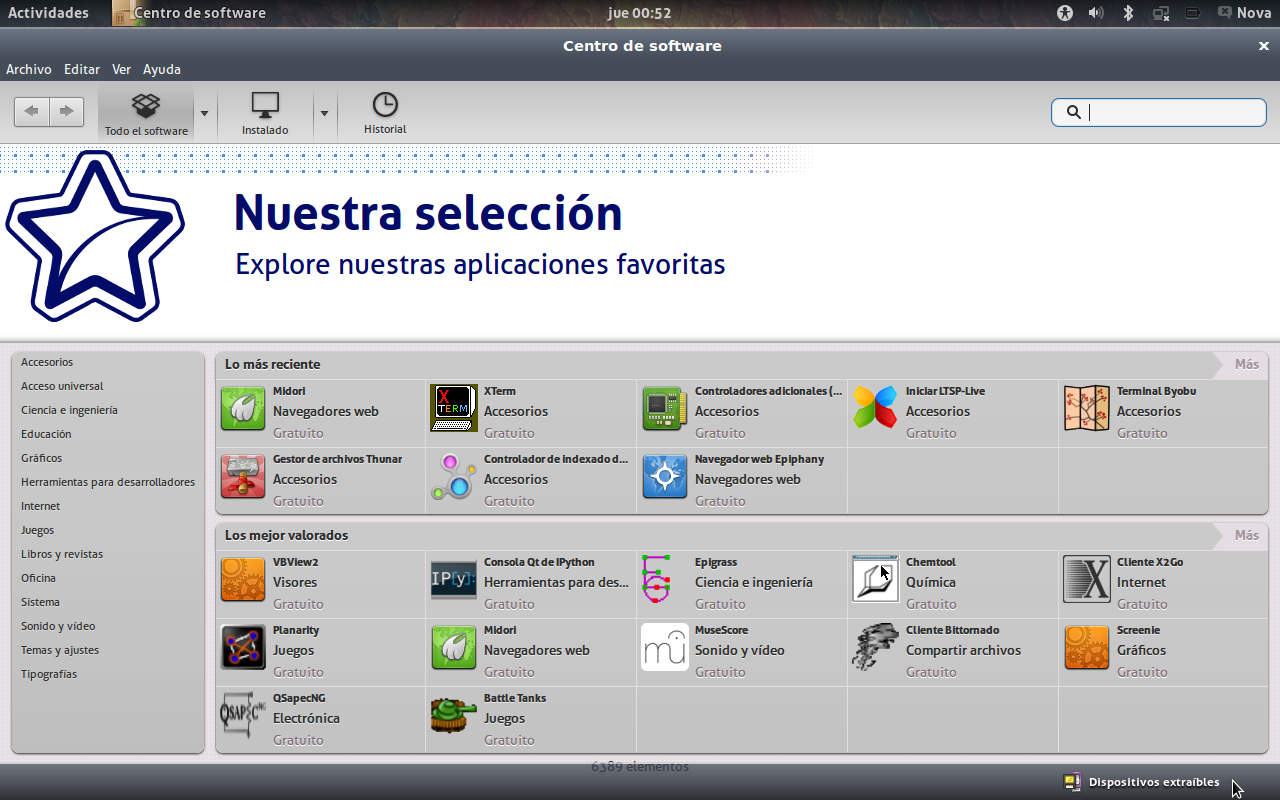Open the Gráficos category in sidebar
The height and width of the screenshot is (800, 1280).
tap(42, 458)
